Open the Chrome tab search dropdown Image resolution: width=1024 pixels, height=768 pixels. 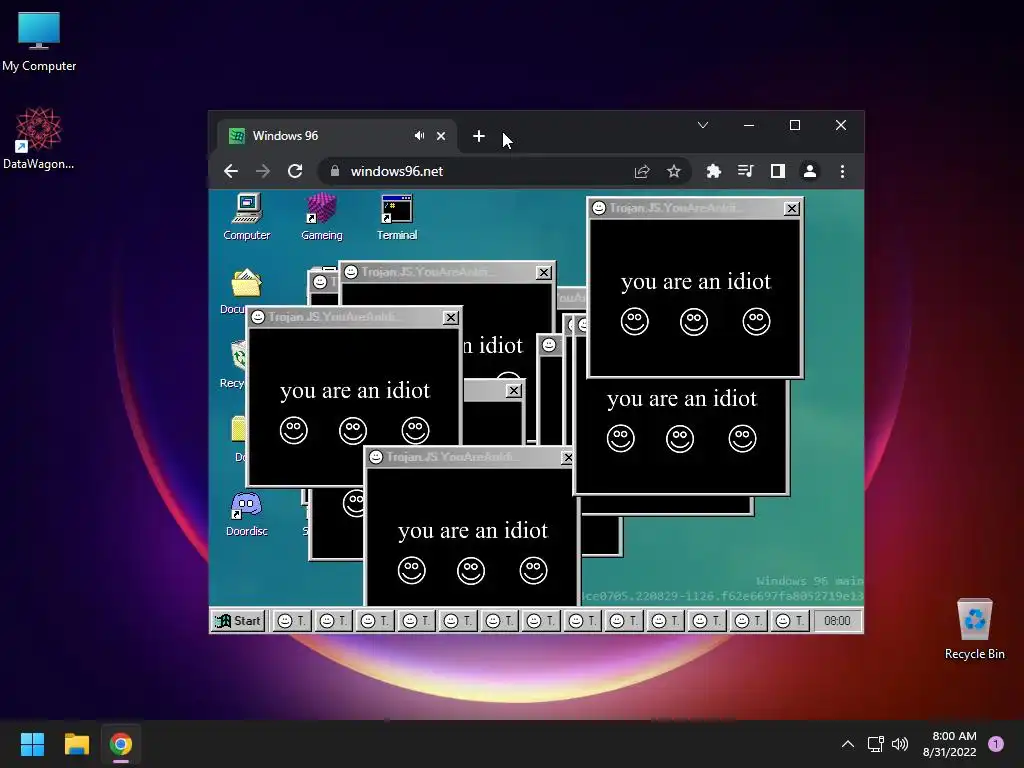click(x=703, y=125)
